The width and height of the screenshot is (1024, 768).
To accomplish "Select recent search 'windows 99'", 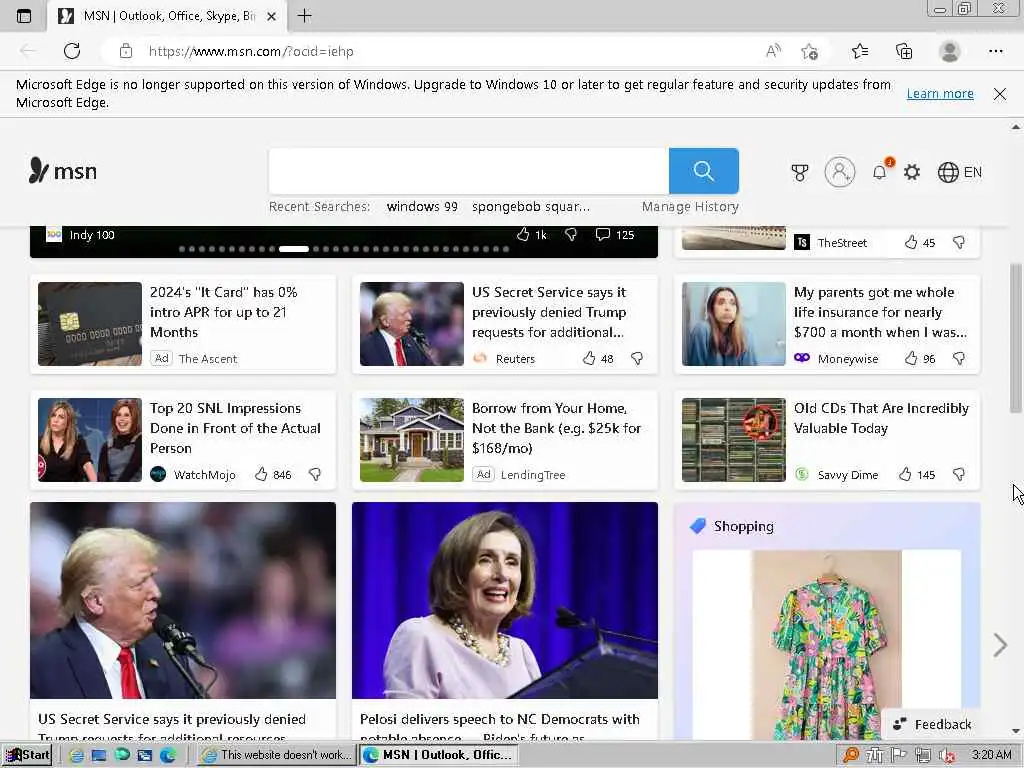I will [x=422, y=206].
